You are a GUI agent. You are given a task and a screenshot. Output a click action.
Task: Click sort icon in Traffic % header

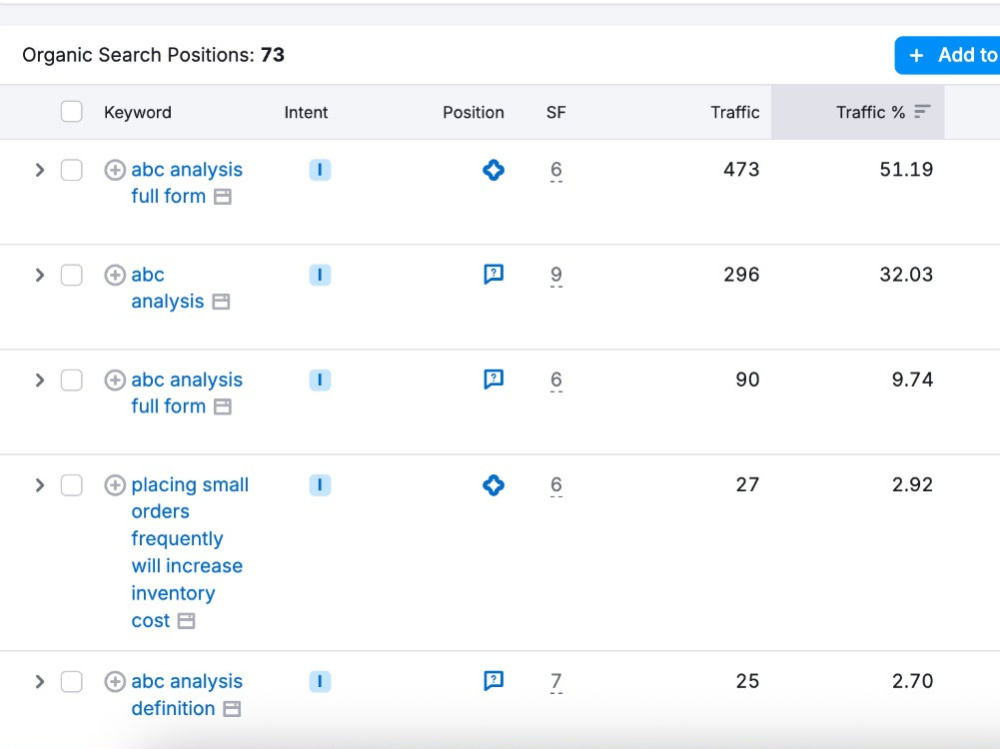click(x=922, y=112)
